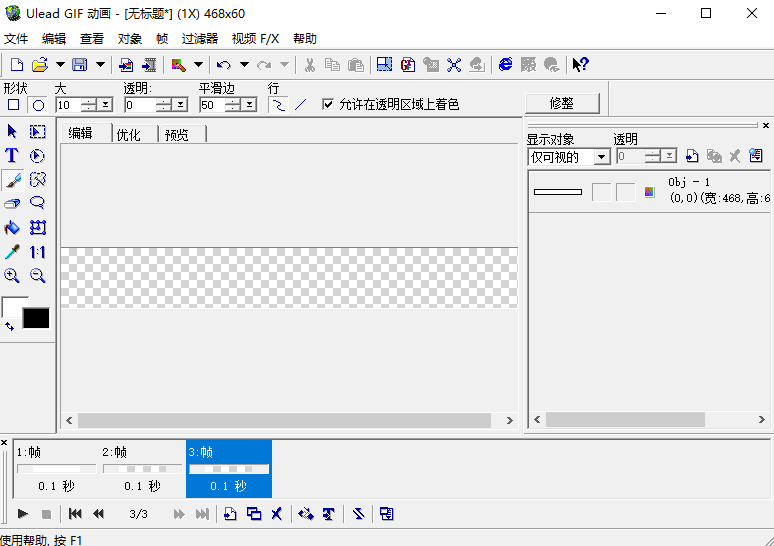Open the 过滤器 (Filters) menu
Image resolution: width=774 pixels, height=546 pixels.
(x=200, y=39)
